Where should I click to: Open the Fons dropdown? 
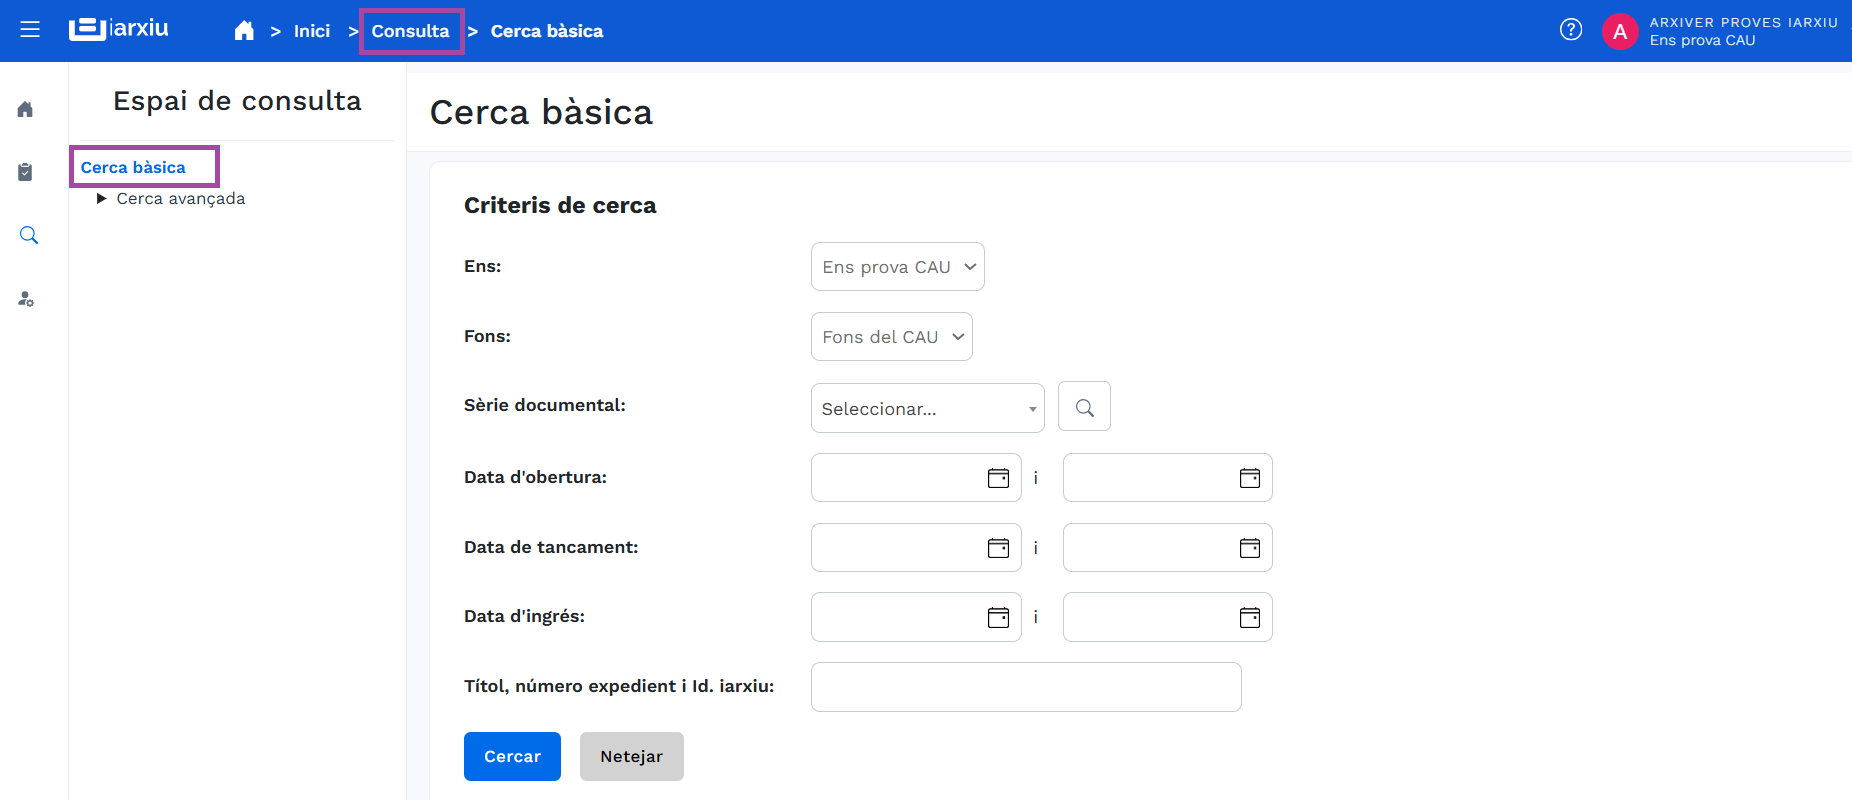(892, 337)
